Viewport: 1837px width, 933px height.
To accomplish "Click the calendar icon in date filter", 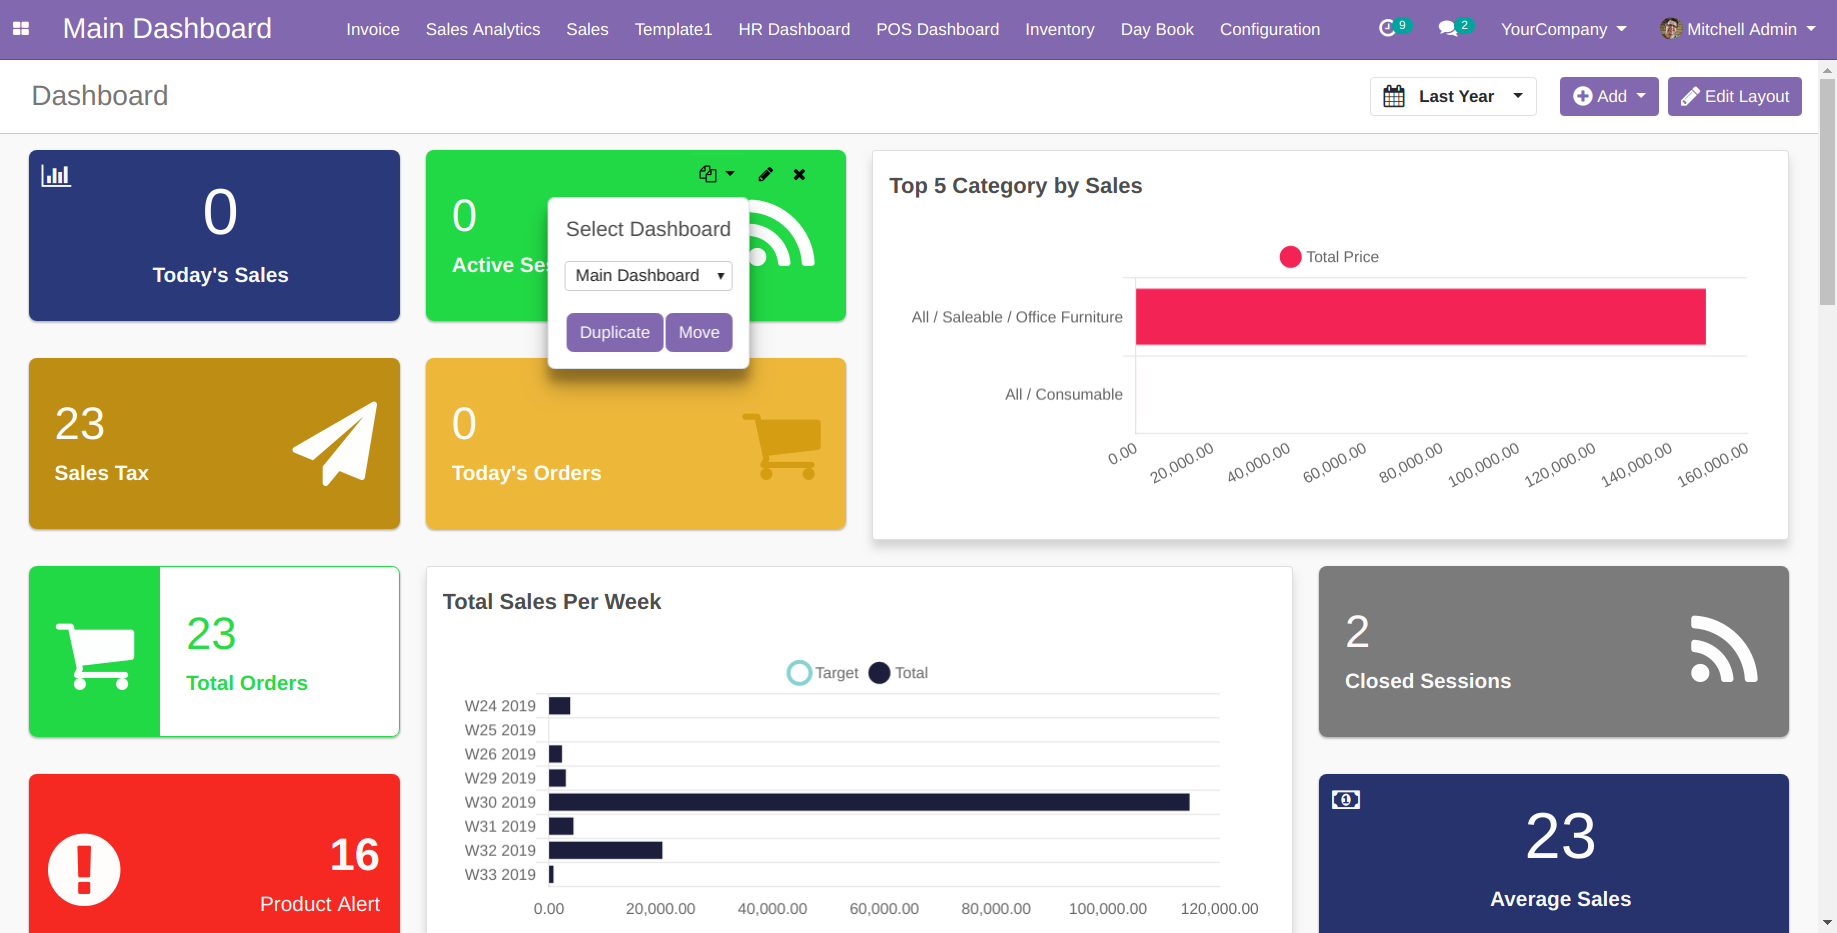I will click(x=1394, y=96).
